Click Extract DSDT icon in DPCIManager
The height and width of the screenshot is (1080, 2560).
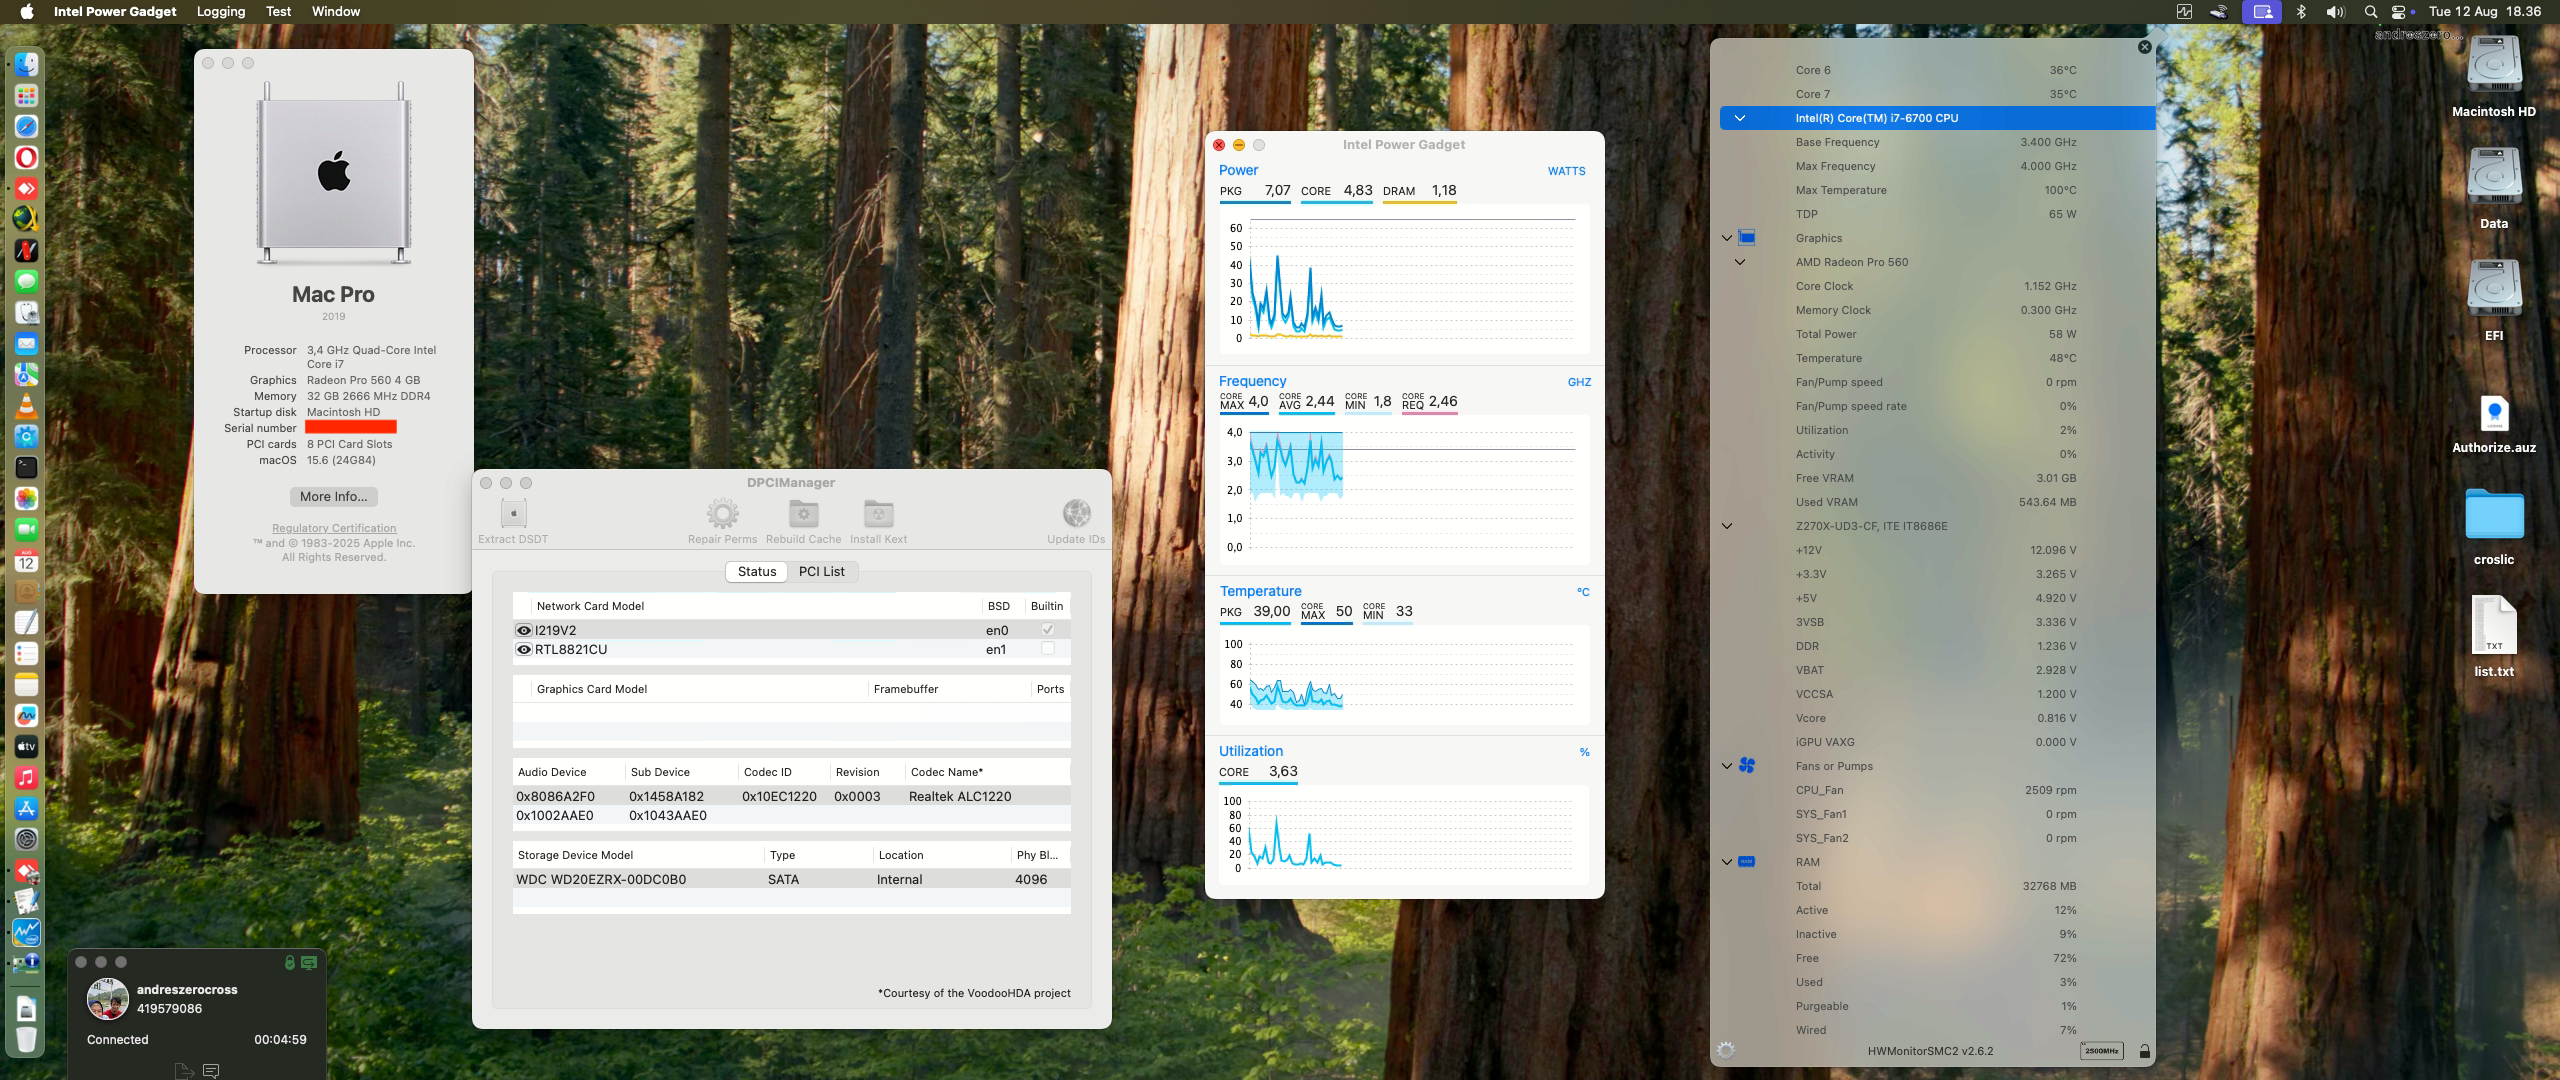[x=513, y=514]
